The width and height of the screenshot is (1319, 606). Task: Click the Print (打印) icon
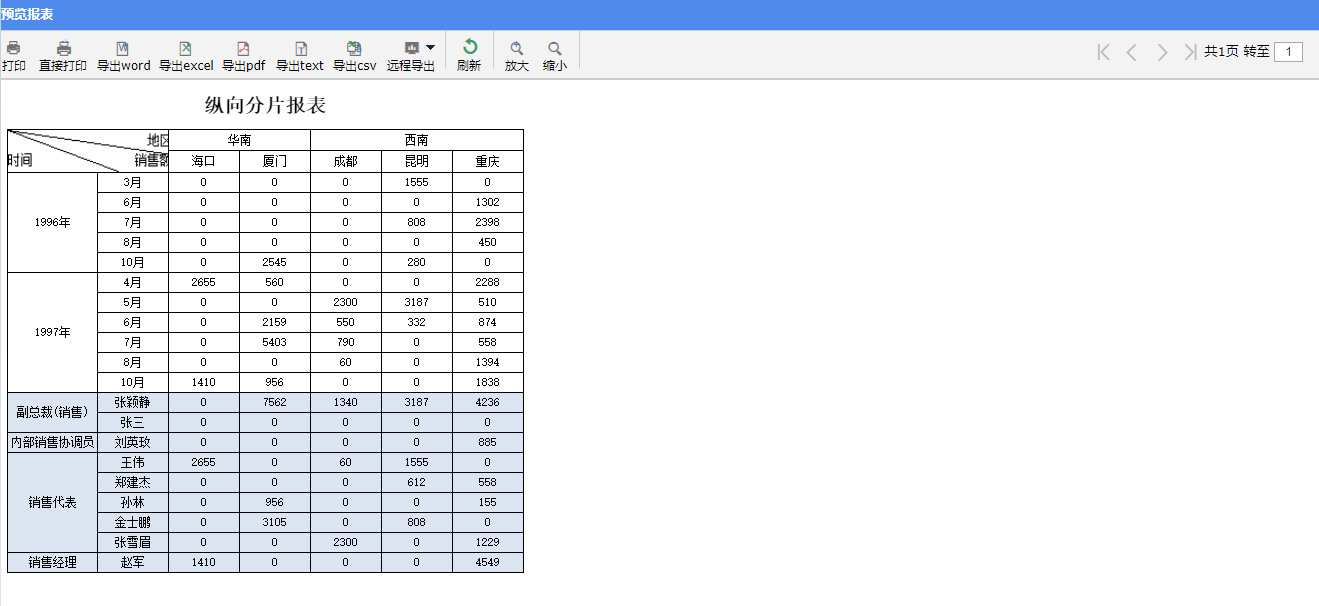click(13, 48)
